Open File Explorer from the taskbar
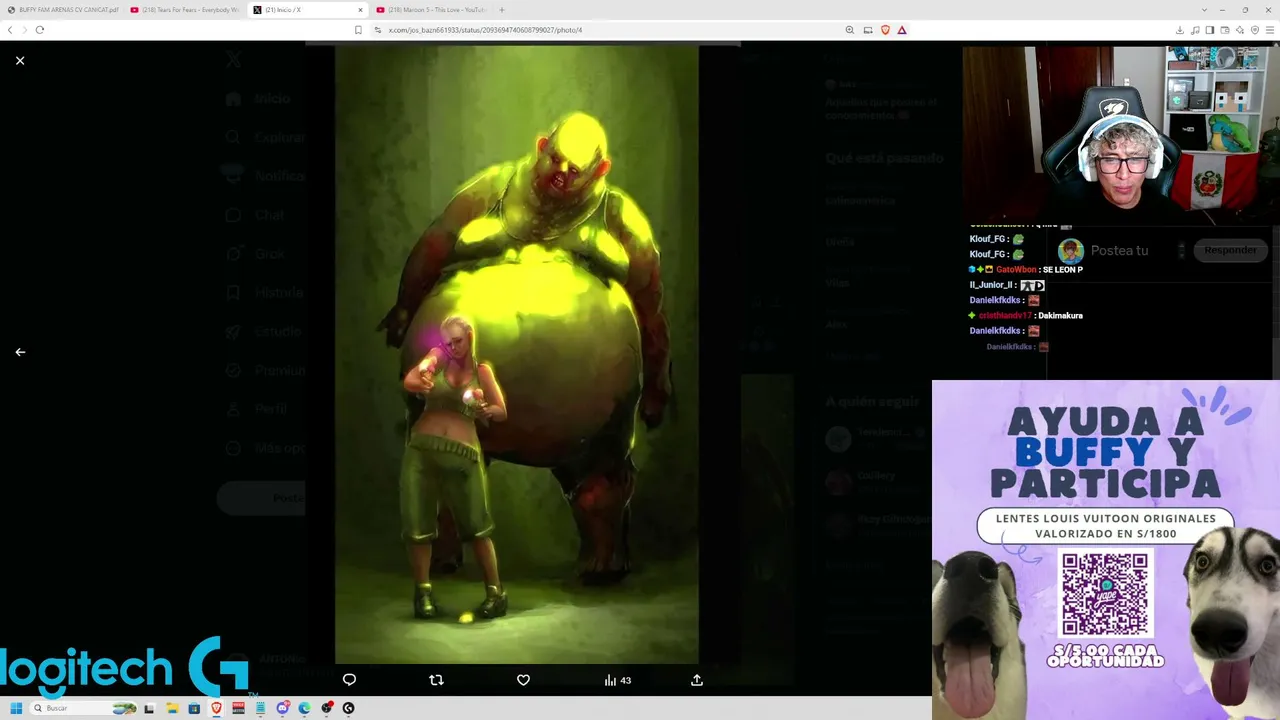This screenshot has height=720, width=1280. coord(172,708)
